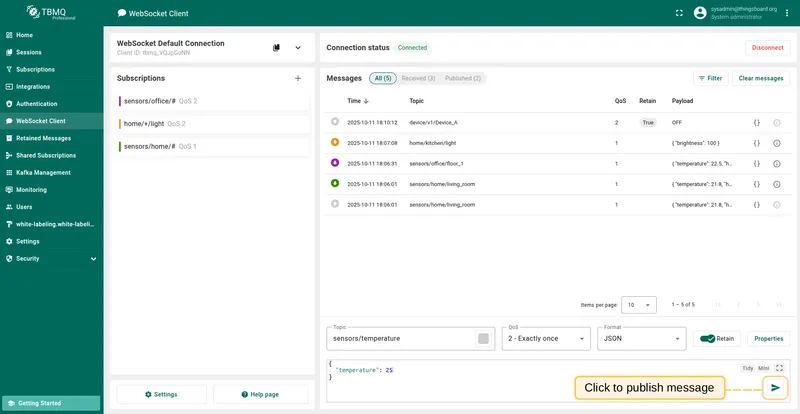Show Received (3) messages

point(418,79)
